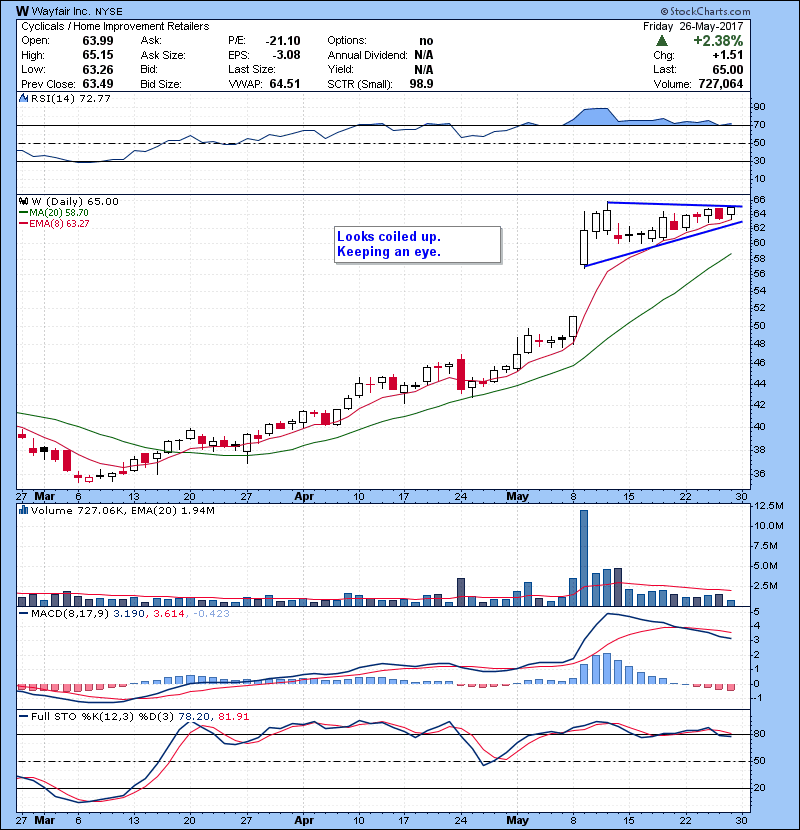The image size is (800, 830).
Task: Click the Volume value 727,064
Action: pyautogui.click(x=721, y=84)
